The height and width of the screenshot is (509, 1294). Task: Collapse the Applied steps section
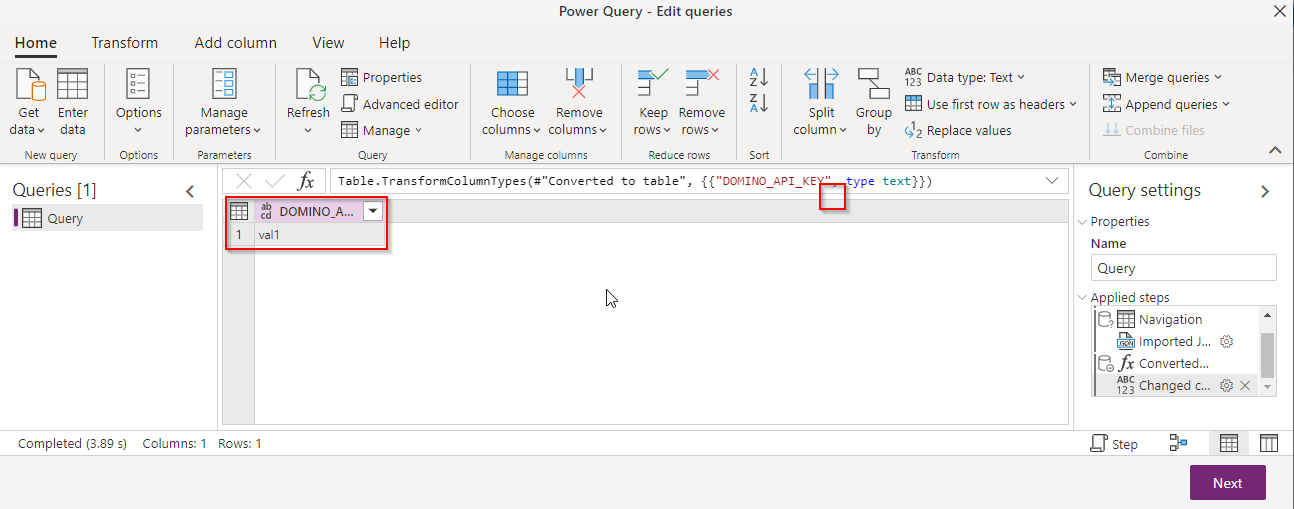pyautogui.click(x=1083, y=298)
